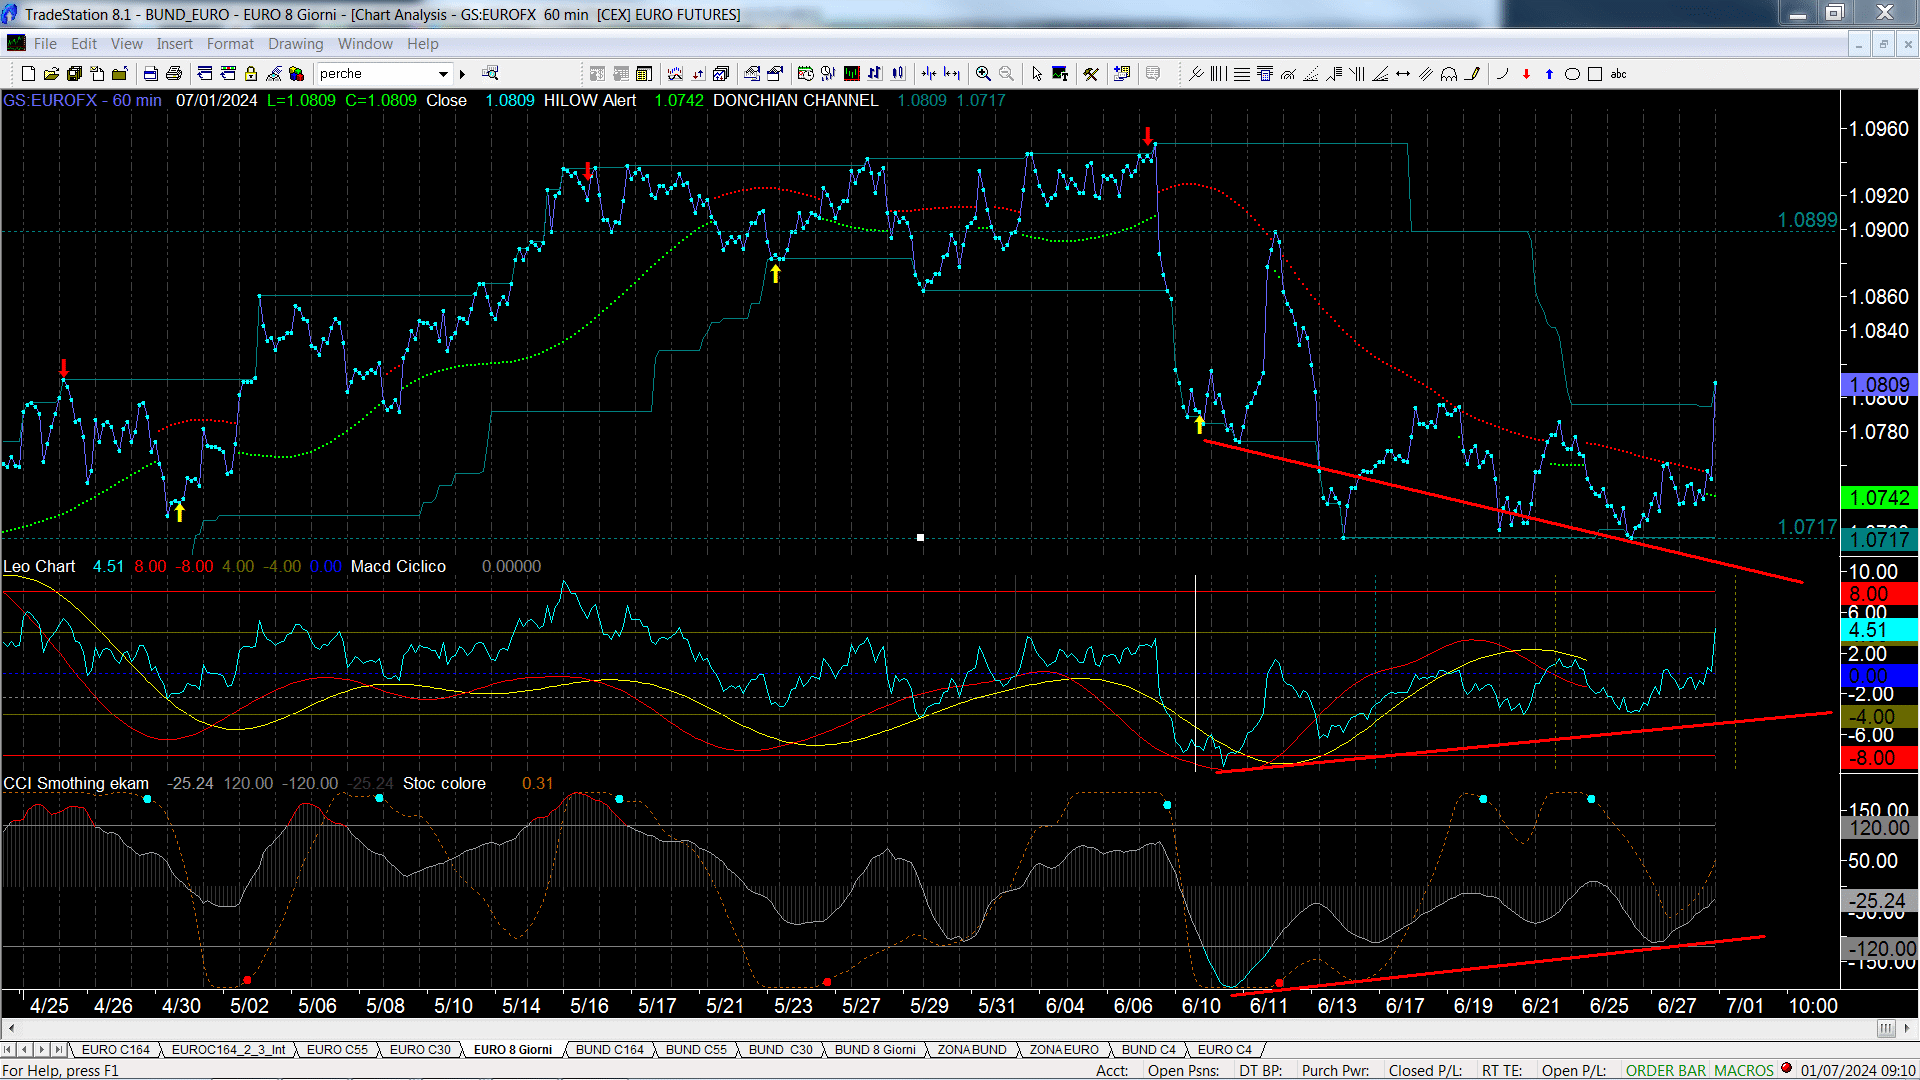Switch to the BUND C4 tab
Viewport: 1920px width, 1080px height.
(1149, 1049)
